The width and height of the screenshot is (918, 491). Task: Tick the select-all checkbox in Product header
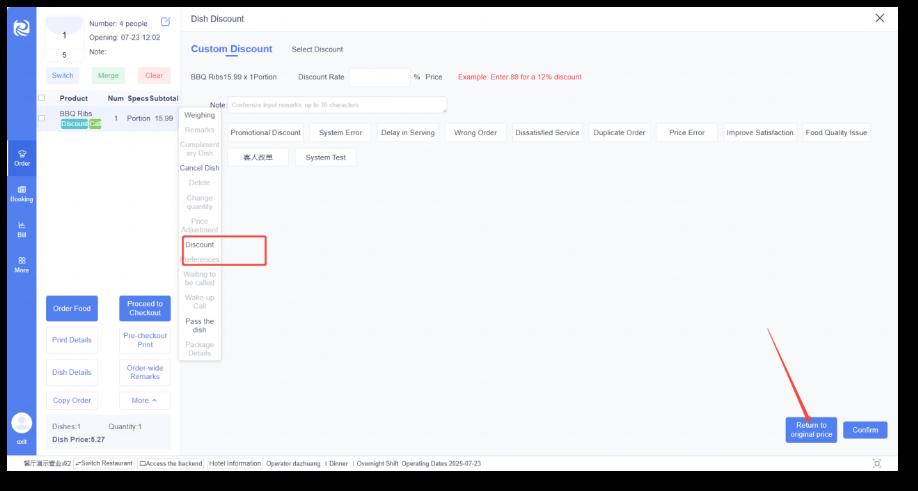click(42, 98)
